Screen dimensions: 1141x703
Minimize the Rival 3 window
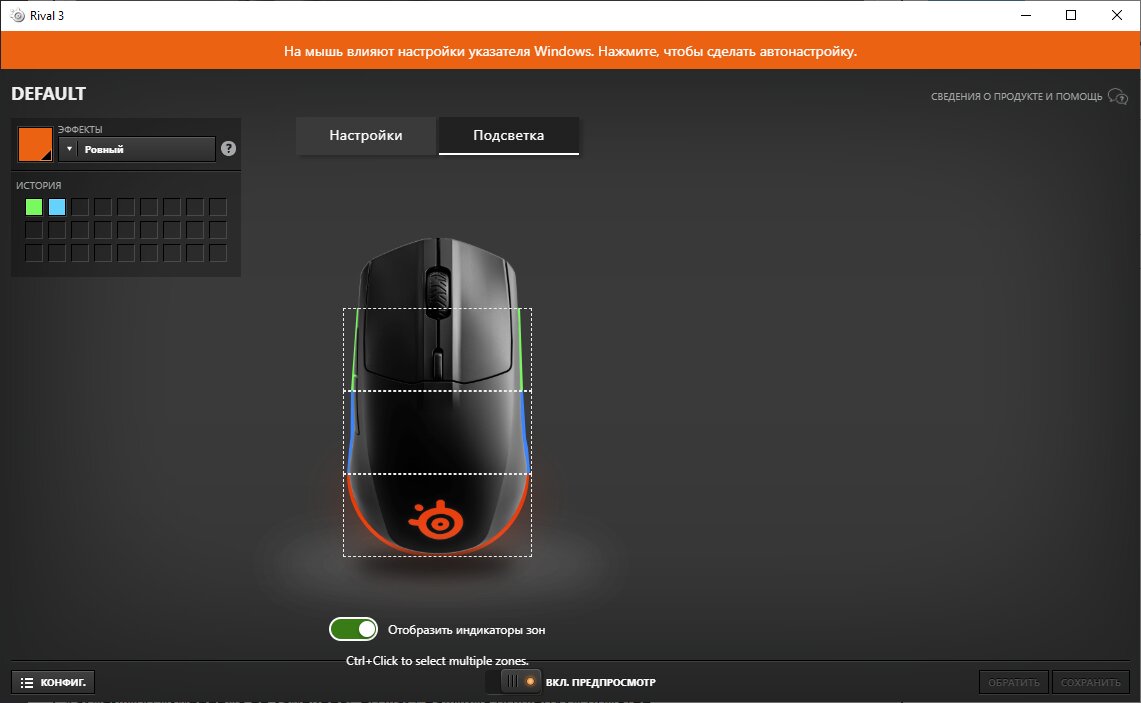[x=1026, y=15]
